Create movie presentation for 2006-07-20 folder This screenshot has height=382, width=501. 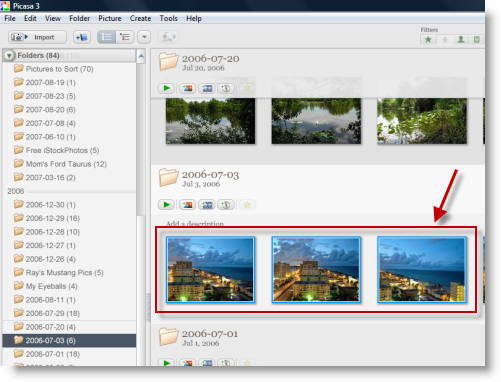point(207,88)
